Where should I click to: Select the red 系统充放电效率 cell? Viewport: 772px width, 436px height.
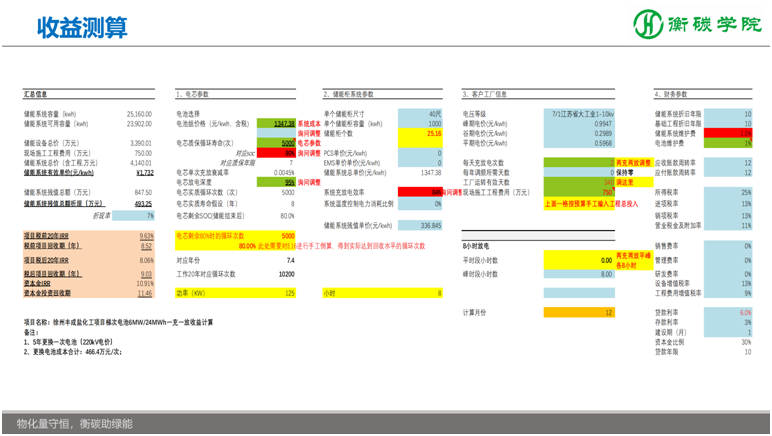tap(420, 191)
